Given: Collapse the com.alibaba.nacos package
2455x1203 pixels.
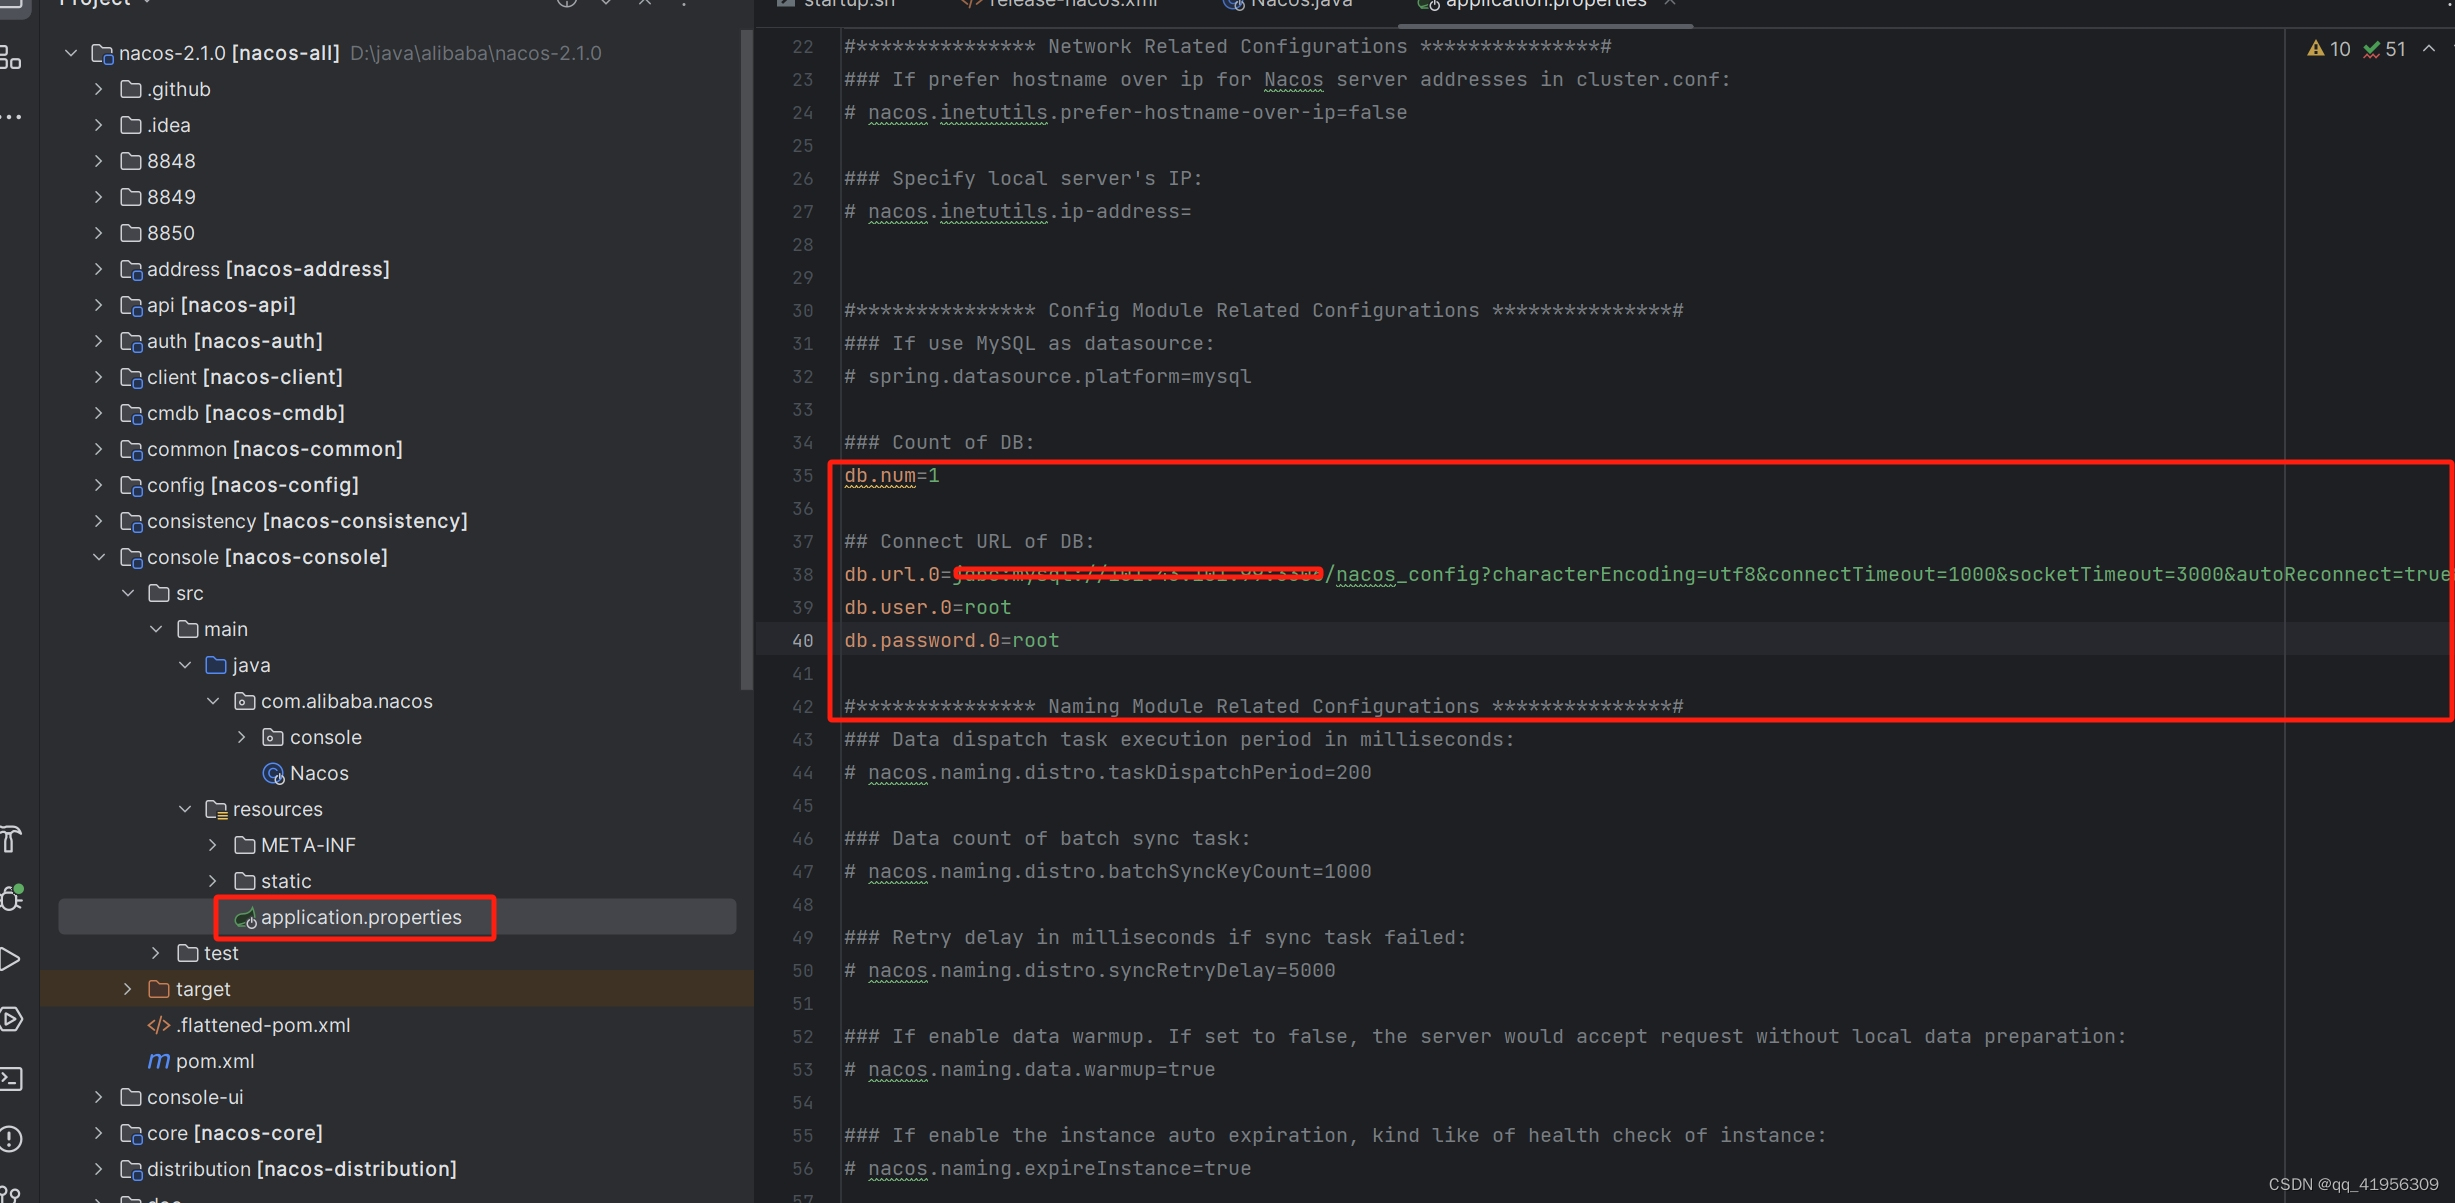Looking at the screenshot, I should click(213, 701).
